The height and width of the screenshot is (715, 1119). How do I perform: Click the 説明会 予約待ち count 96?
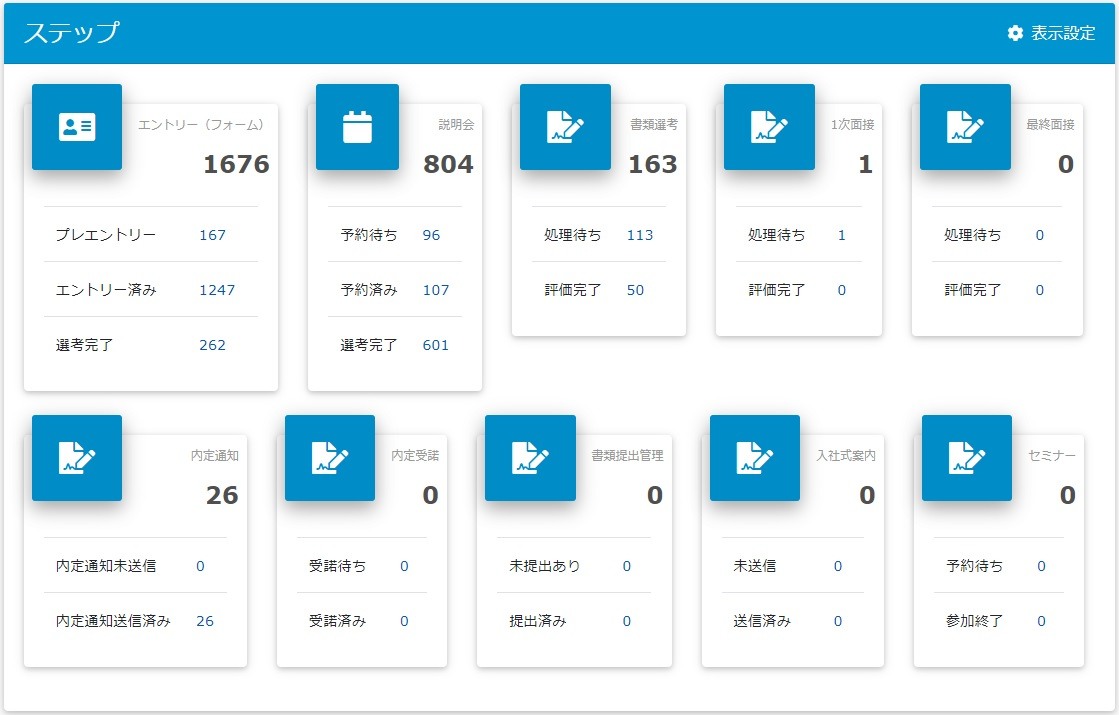point(431,235)
